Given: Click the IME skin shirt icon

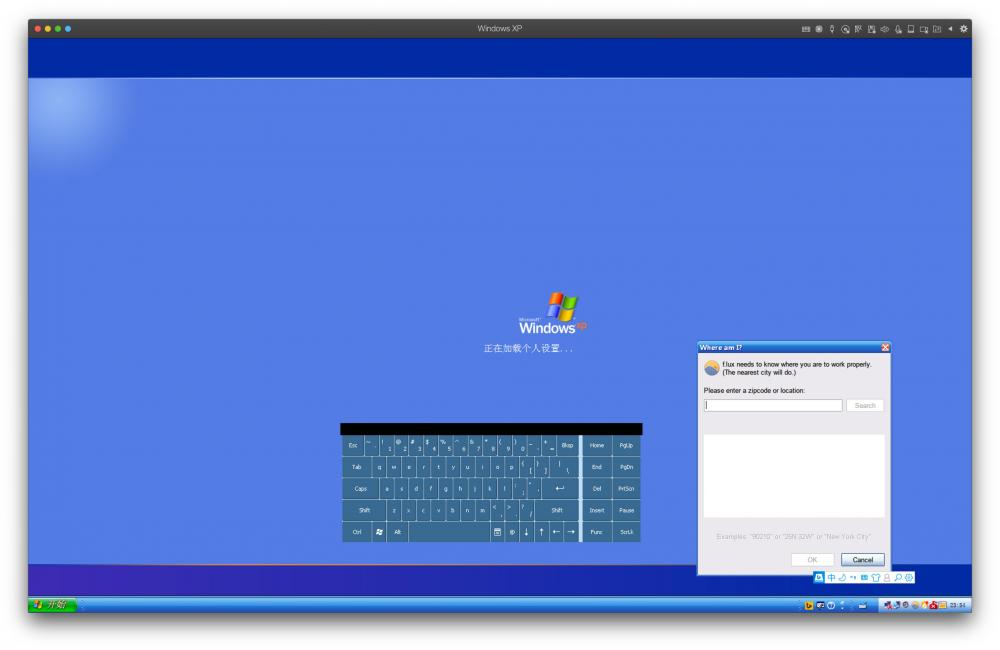Looking at the screenshot, I should point(875,578).
